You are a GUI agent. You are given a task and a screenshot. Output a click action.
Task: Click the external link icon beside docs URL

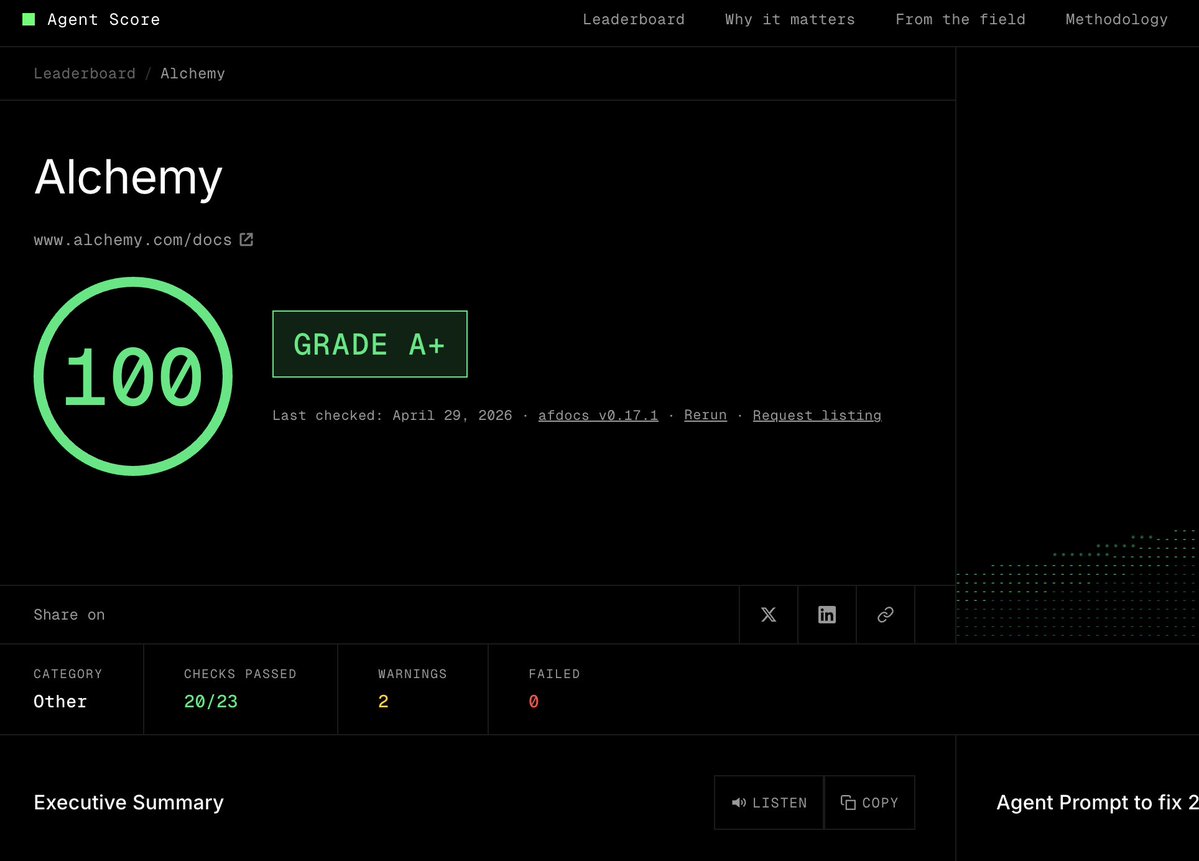pos(246,239)
